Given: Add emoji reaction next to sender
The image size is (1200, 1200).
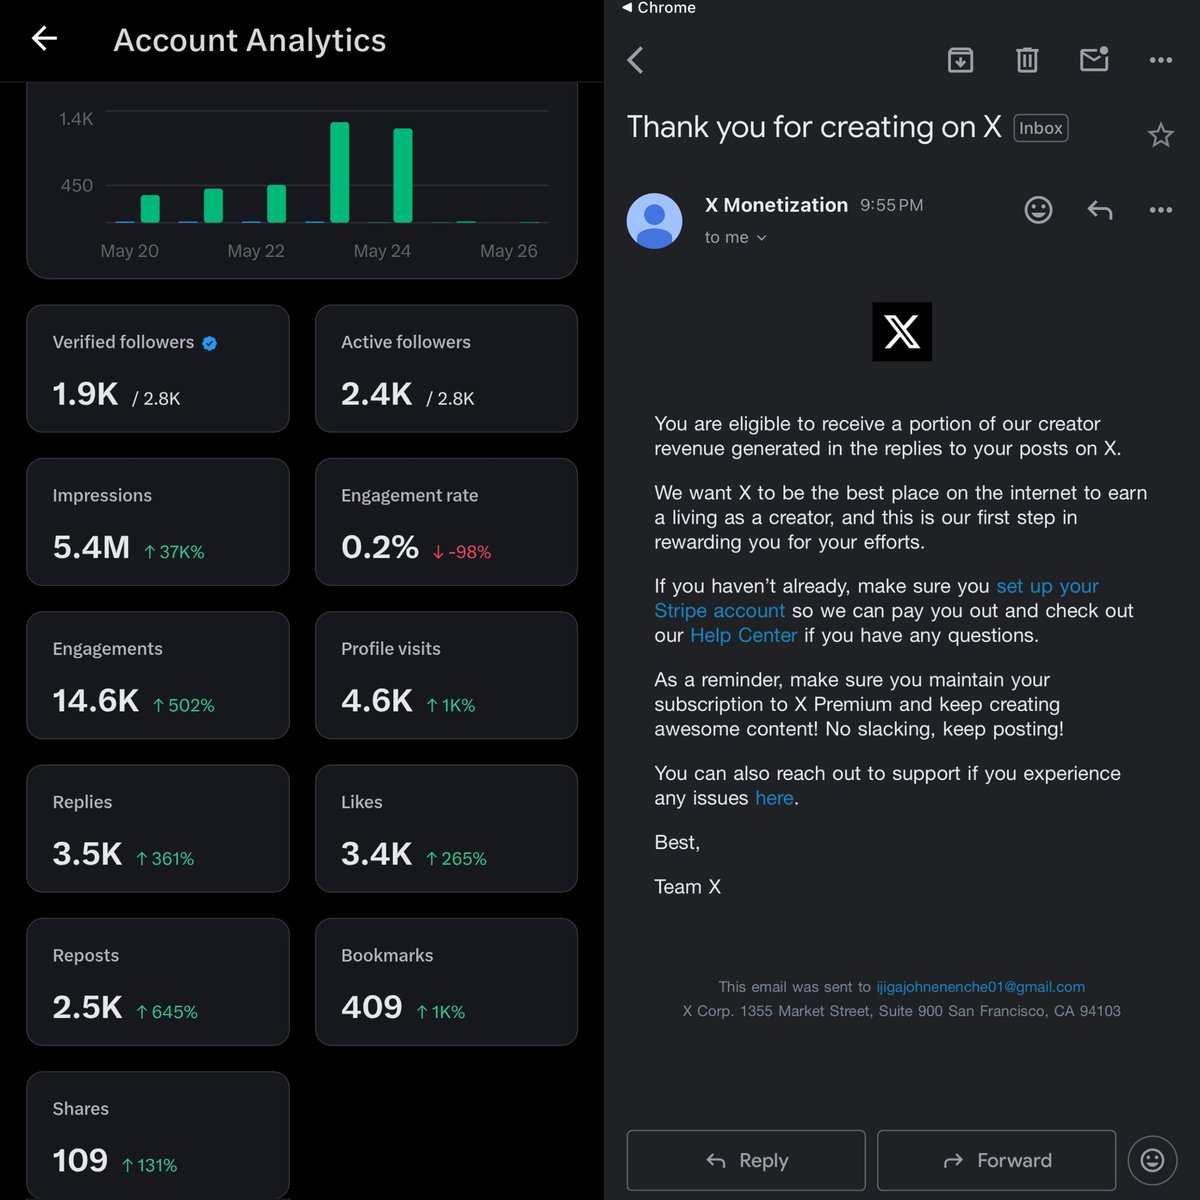Looking at the screenshot, I should [1038, 210].
